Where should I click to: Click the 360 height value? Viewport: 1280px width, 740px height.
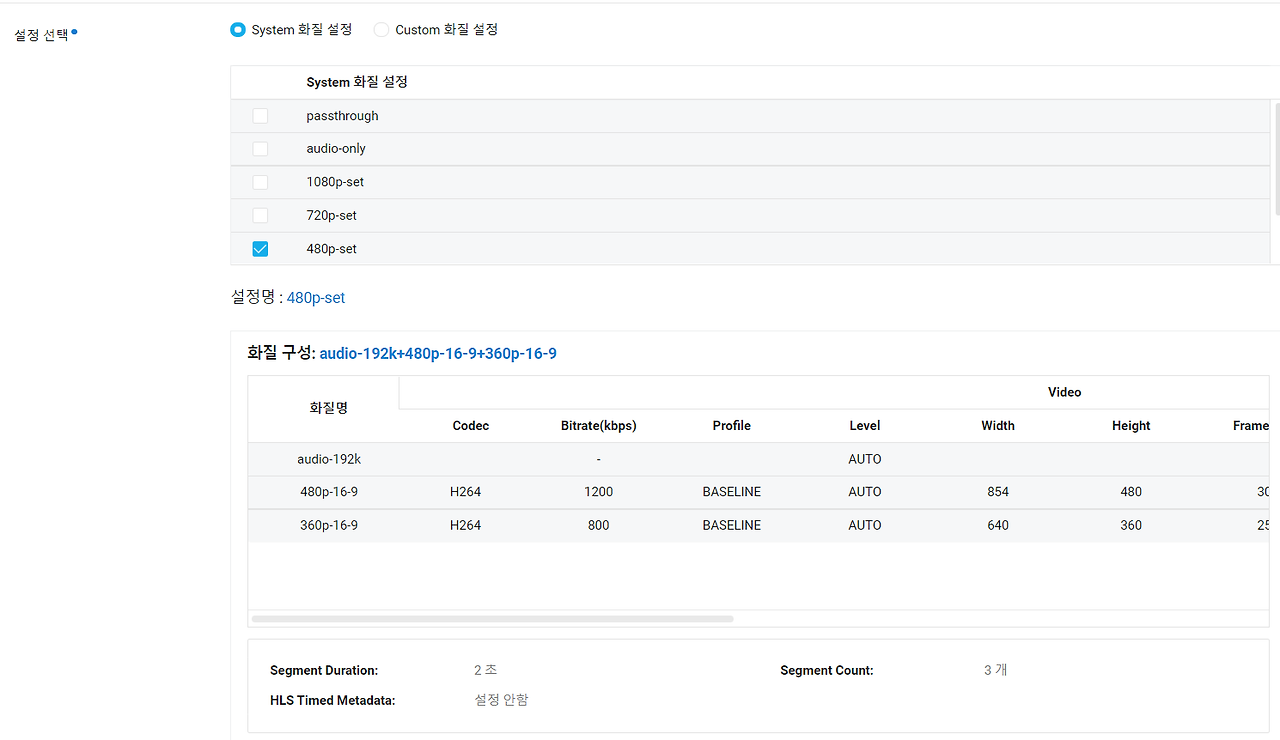click(1131, 525)
